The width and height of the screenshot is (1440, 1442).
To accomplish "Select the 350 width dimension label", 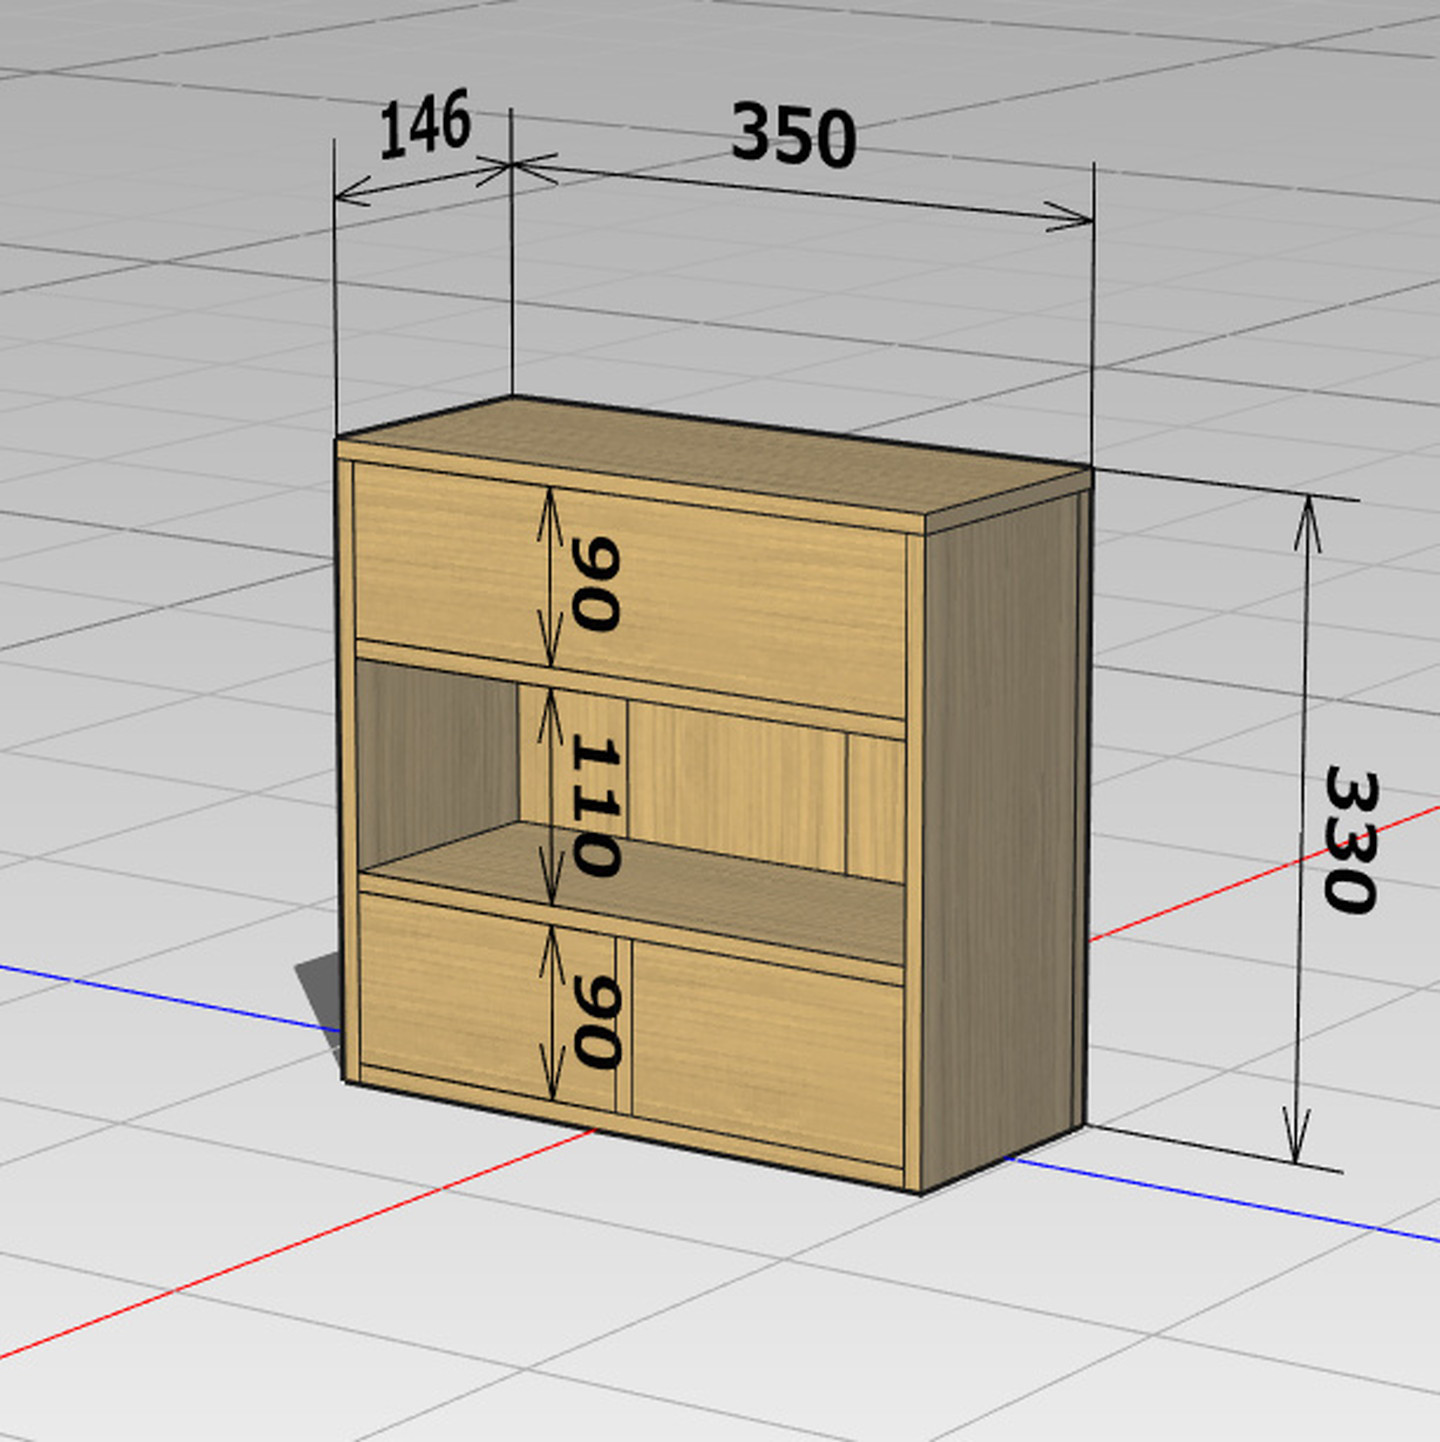I will pos(793,135).
